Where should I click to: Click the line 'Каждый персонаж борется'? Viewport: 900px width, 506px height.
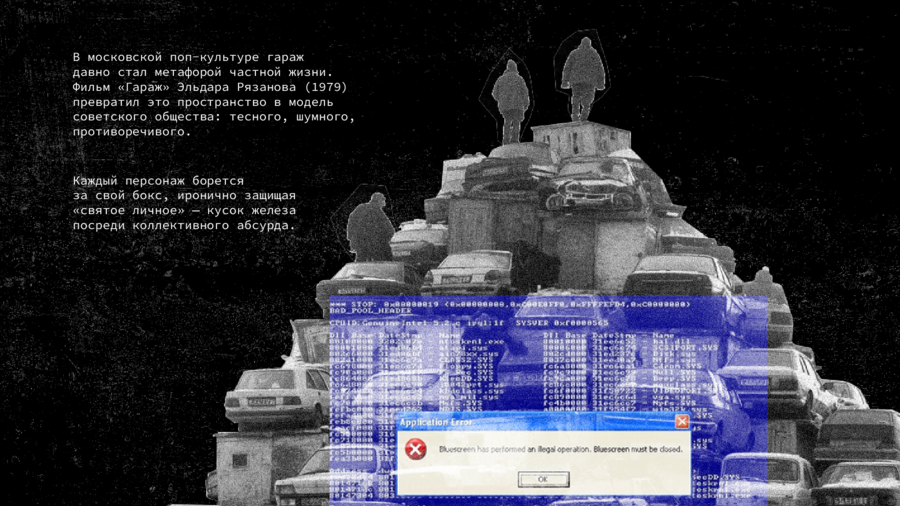click(x=158, y=181)
